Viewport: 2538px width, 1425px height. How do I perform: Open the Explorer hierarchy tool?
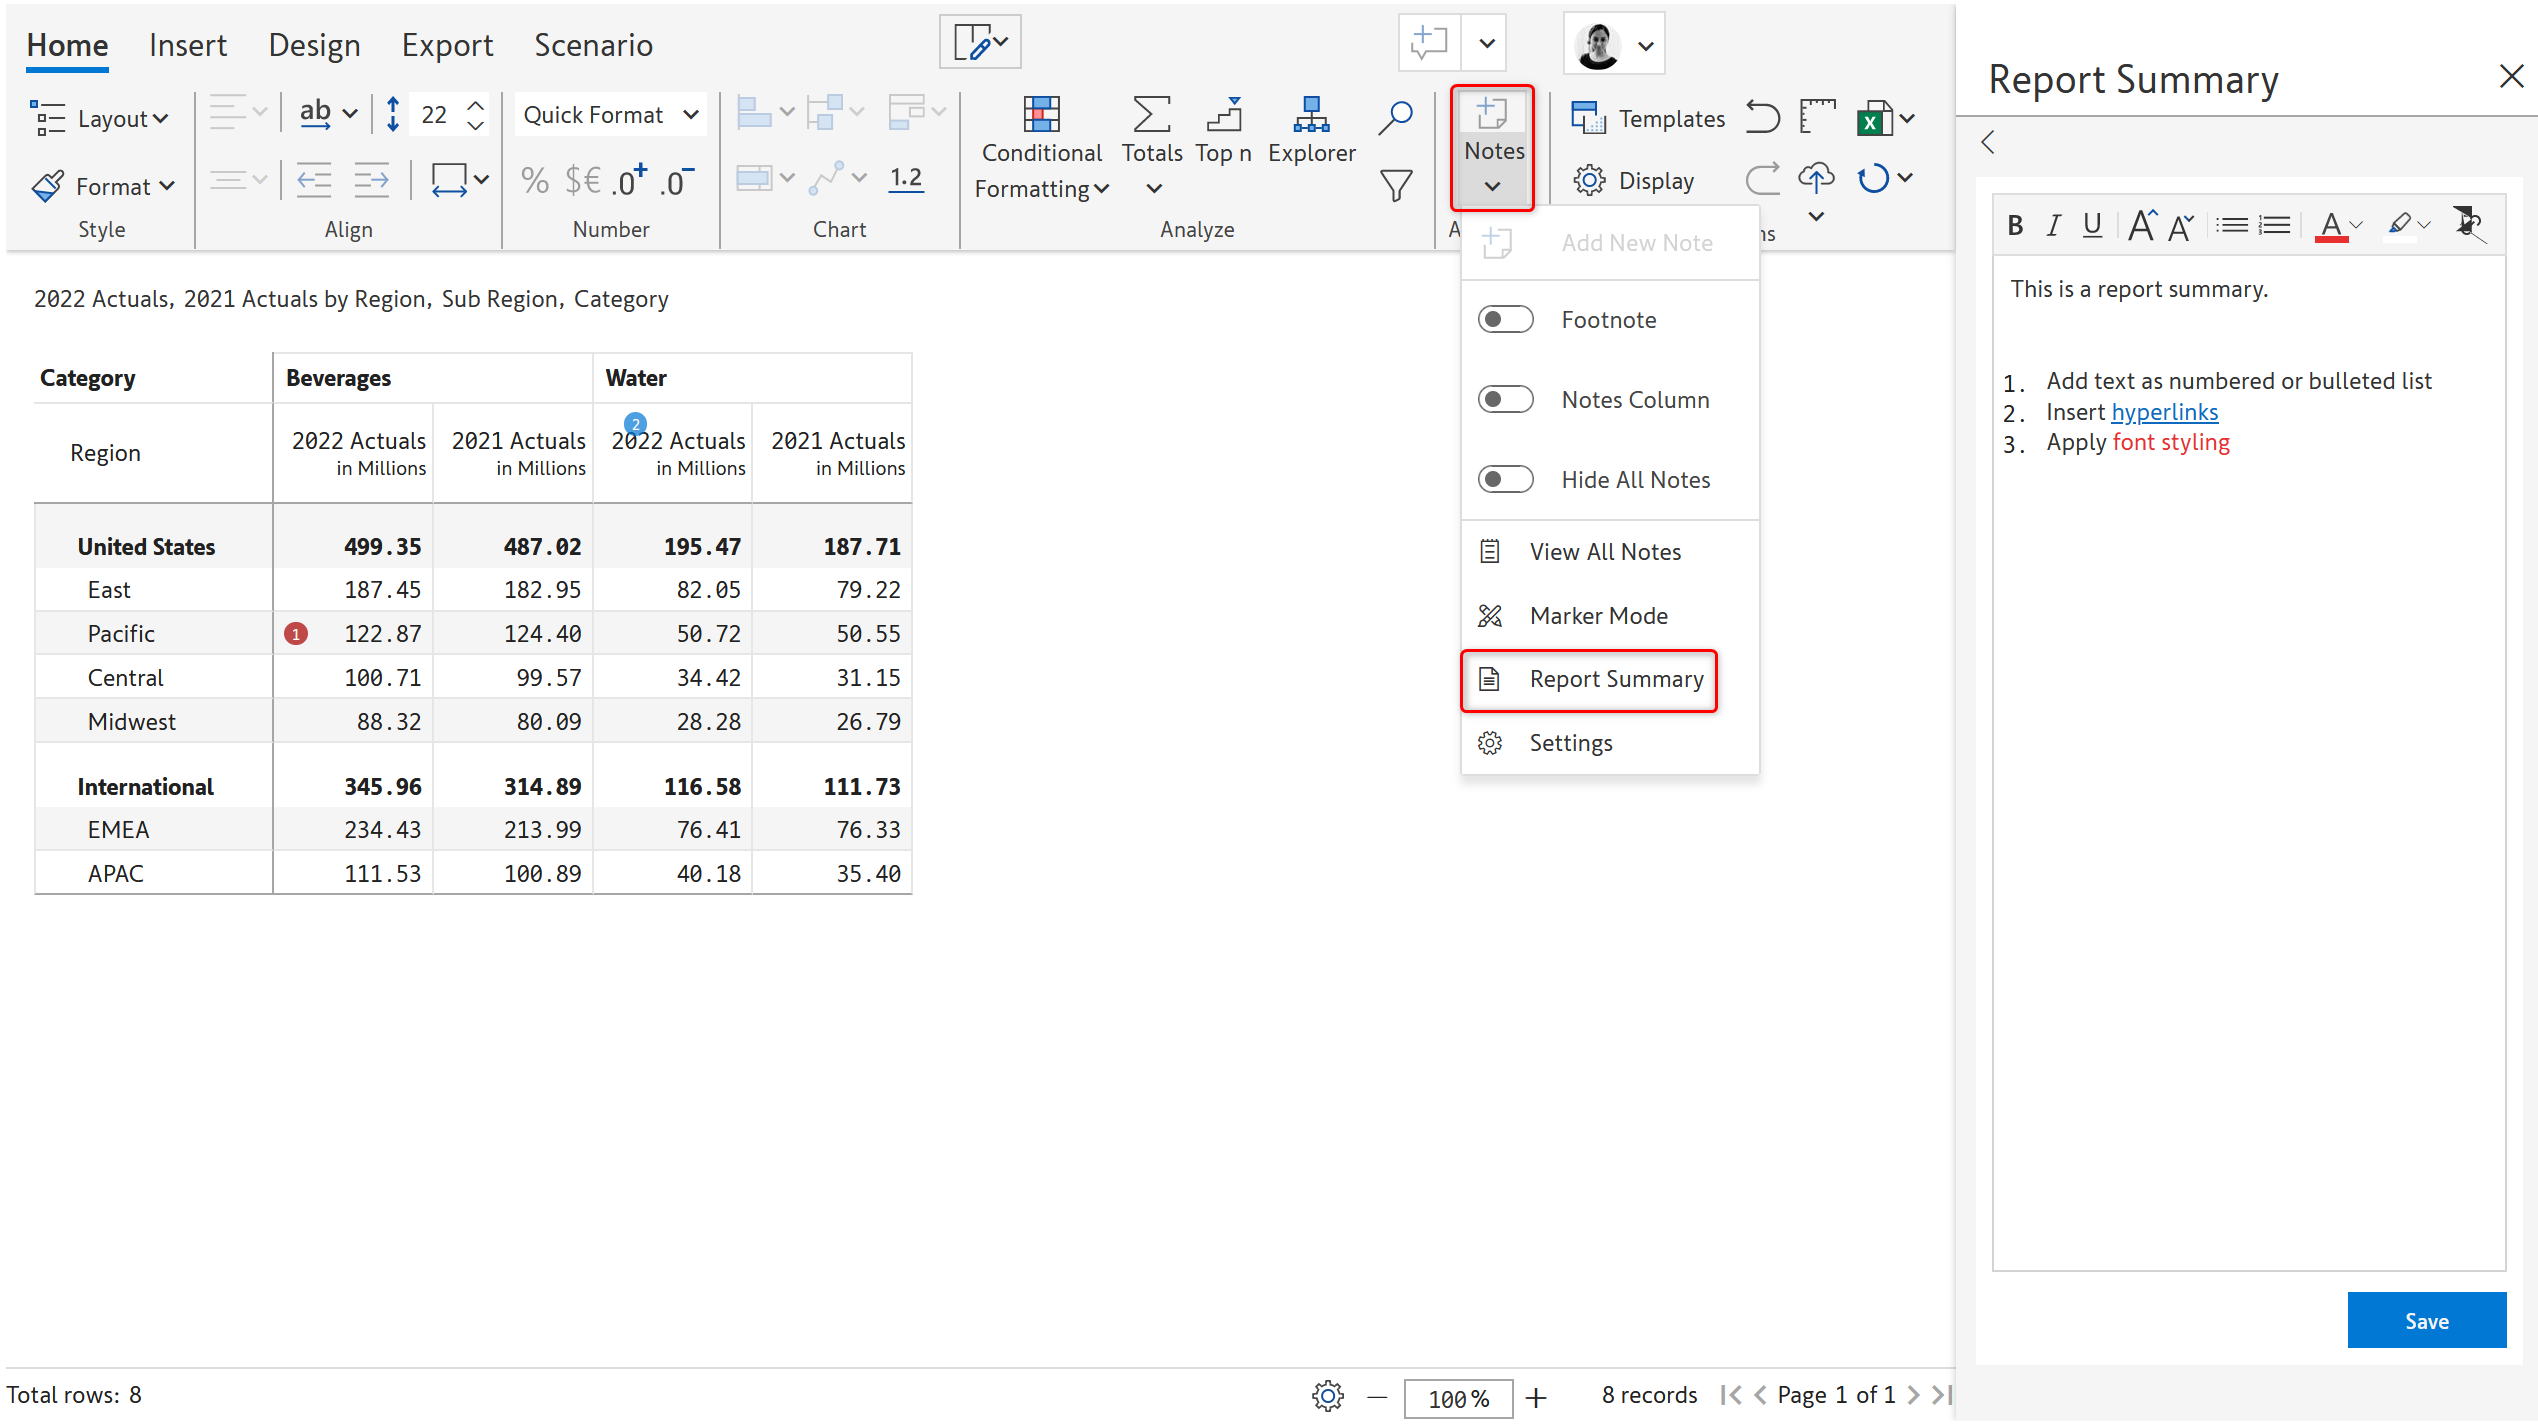click(x=1310, y=116)
